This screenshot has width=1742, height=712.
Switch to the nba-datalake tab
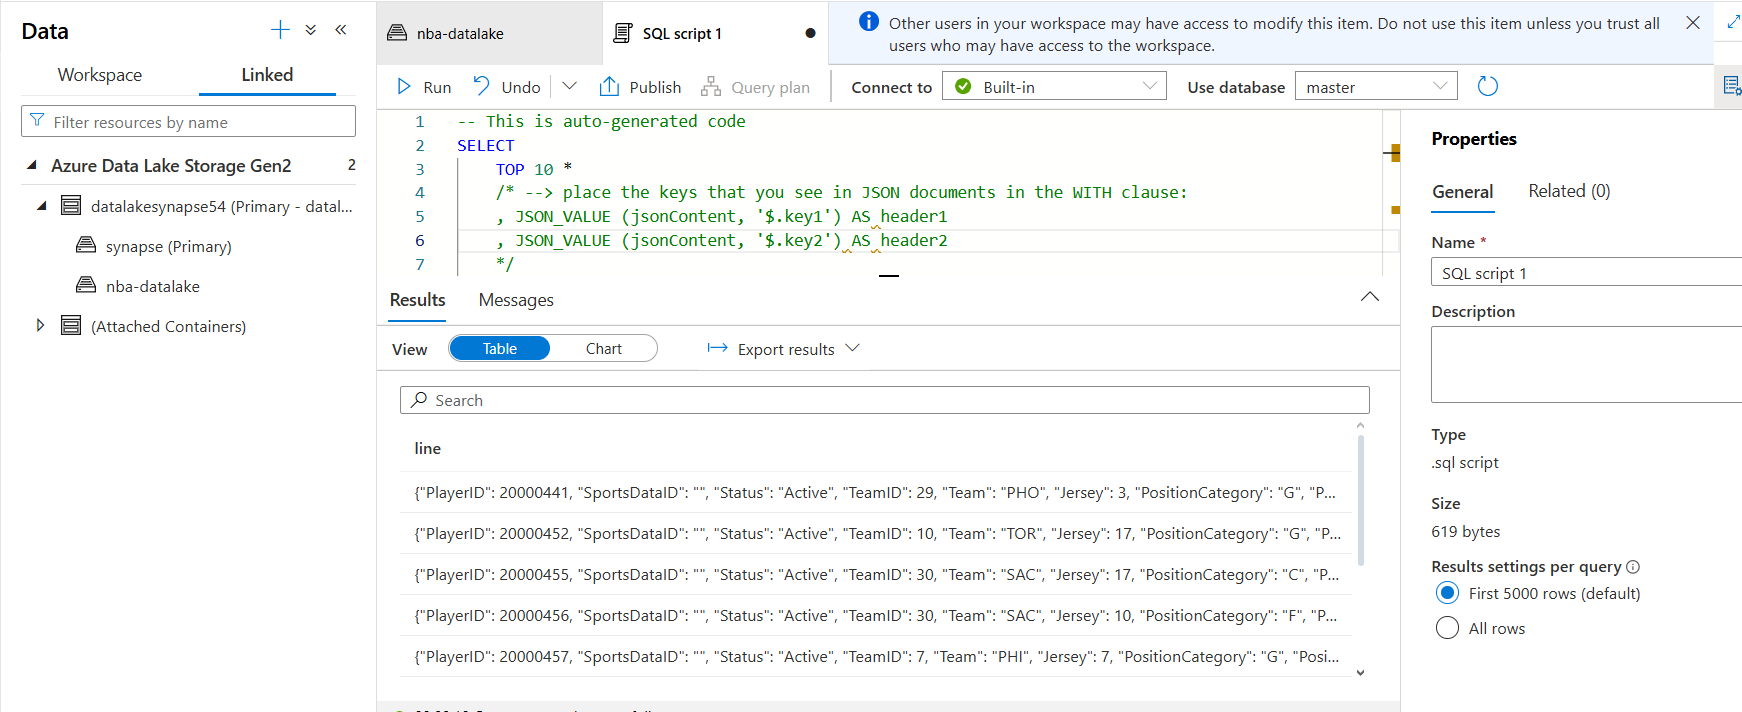point(490,33)
